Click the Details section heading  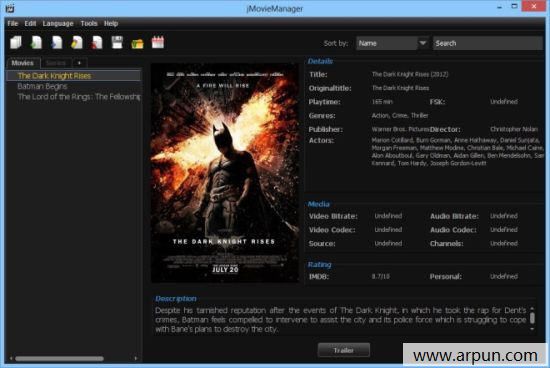click(320, 61)
